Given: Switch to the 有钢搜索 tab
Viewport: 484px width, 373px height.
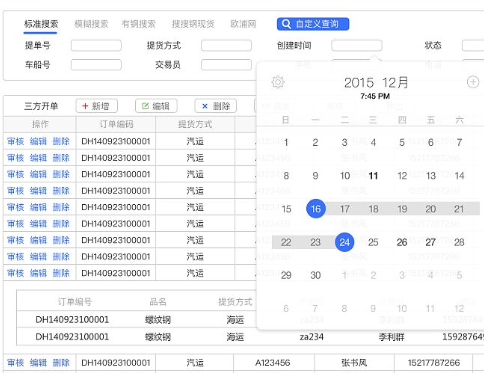Looking at the screenshot, I should [138, 24].
